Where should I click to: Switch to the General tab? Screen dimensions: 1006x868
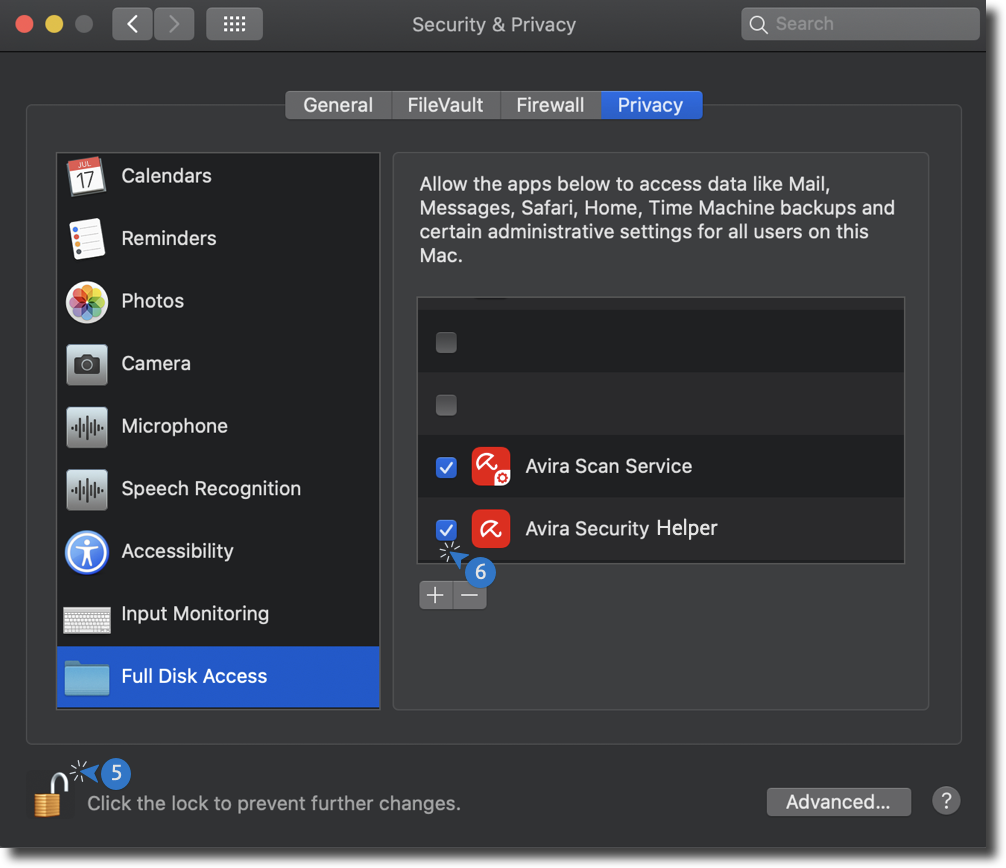pyautogui.click(x=338, y=105)
